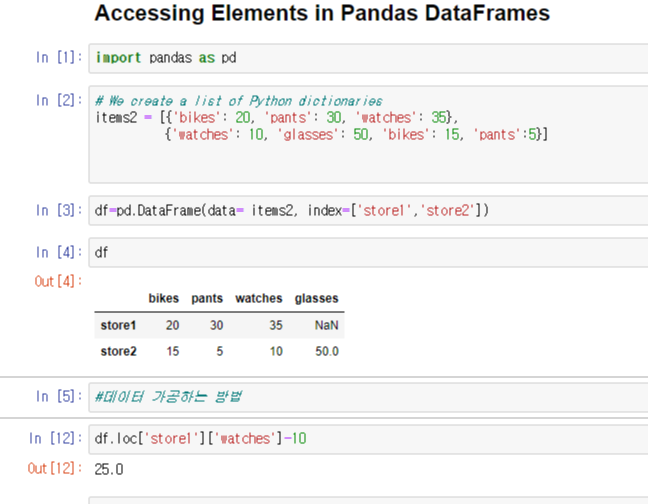Click the In [1] prompt label
Screen dimensions: 648x504
coord(59,57)
